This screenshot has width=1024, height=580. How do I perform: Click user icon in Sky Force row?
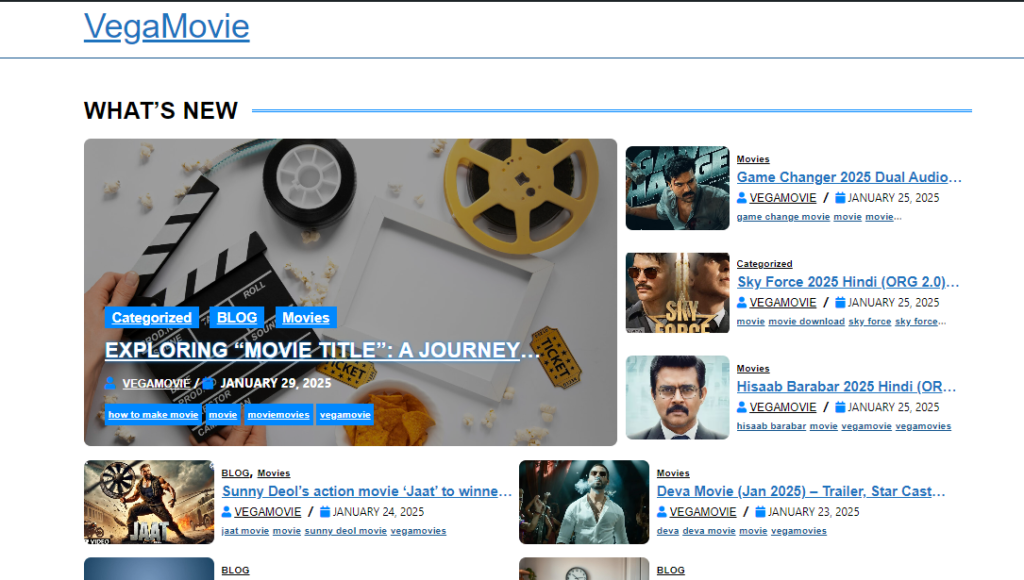pyautogui.click(x=742, y=302)
